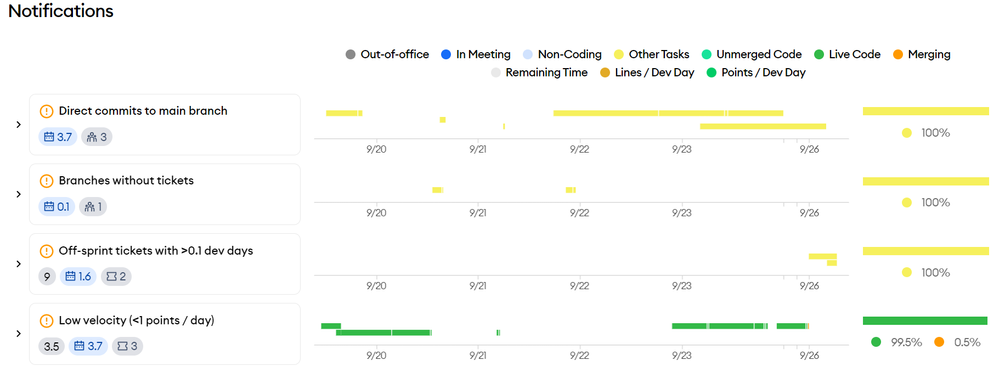
Task: Click the yellow 100% bar for Direct commits
Action: click(925, 111)
